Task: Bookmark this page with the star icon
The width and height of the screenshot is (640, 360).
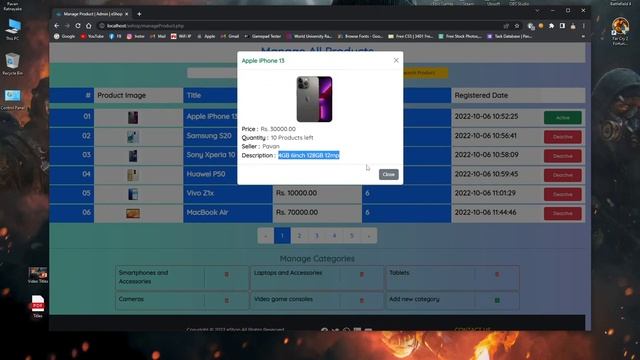Action: [x=517, y=26]
